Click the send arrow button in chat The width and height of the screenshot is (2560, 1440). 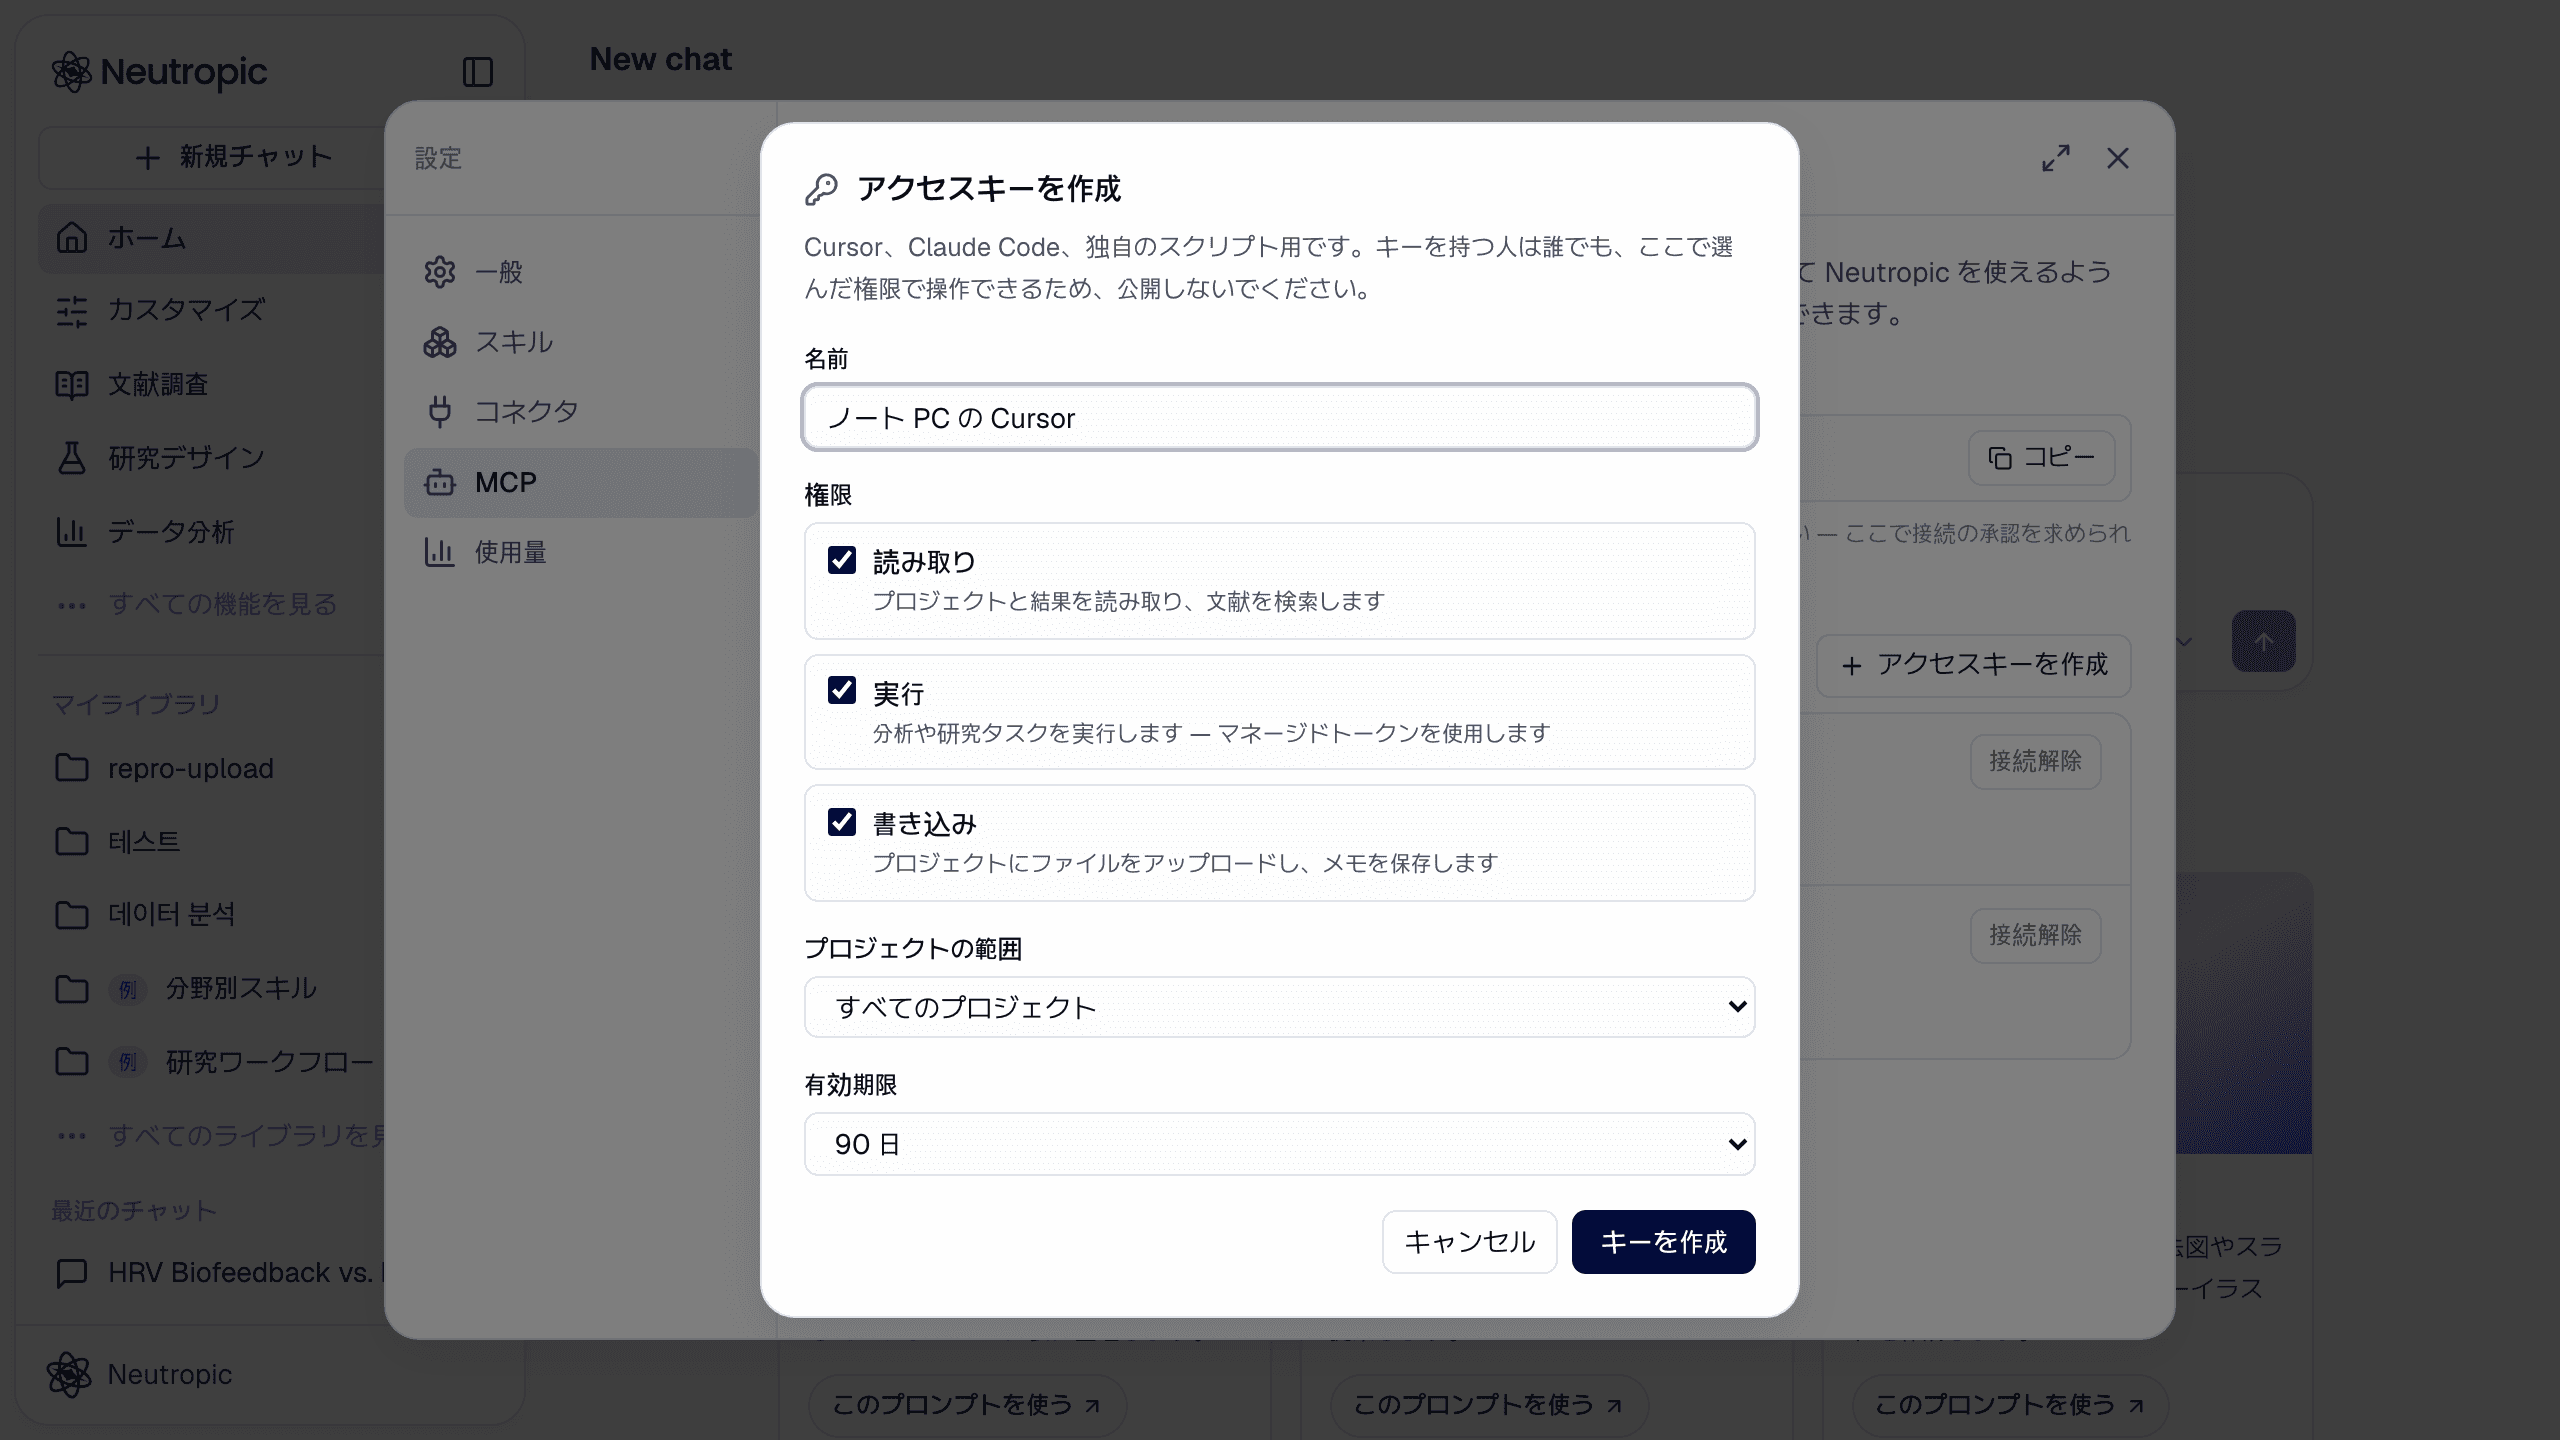pos(2264,641)
